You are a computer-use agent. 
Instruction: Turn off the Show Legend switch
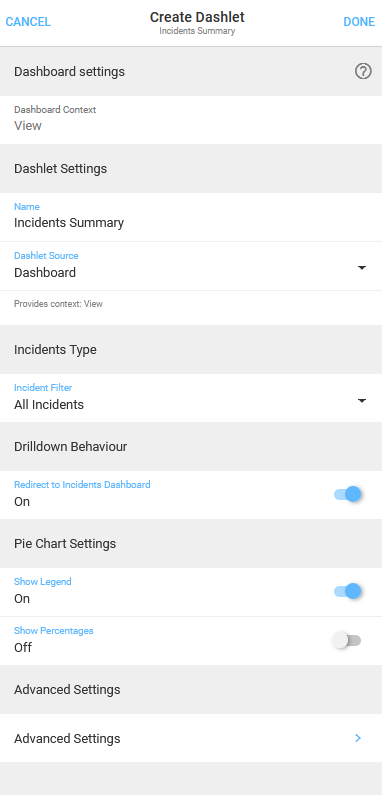coord(348,591)
